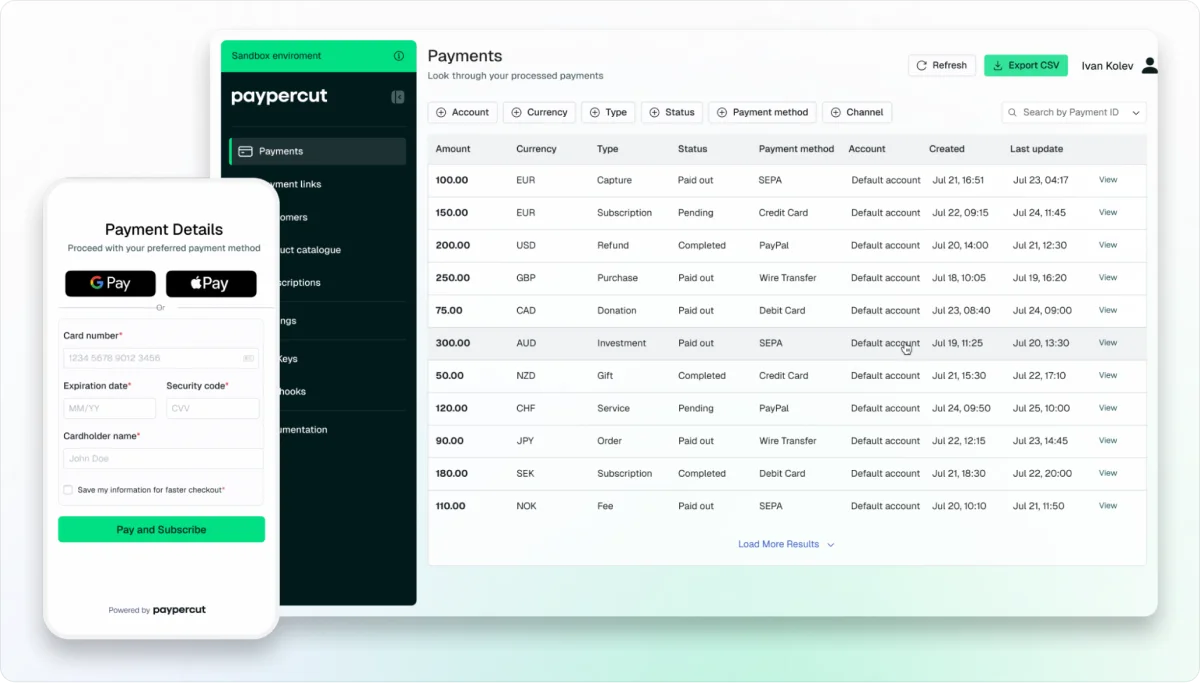Screen dimensions: 1200x683
Task: Add Type filter
Action: [x=608, y=113]
